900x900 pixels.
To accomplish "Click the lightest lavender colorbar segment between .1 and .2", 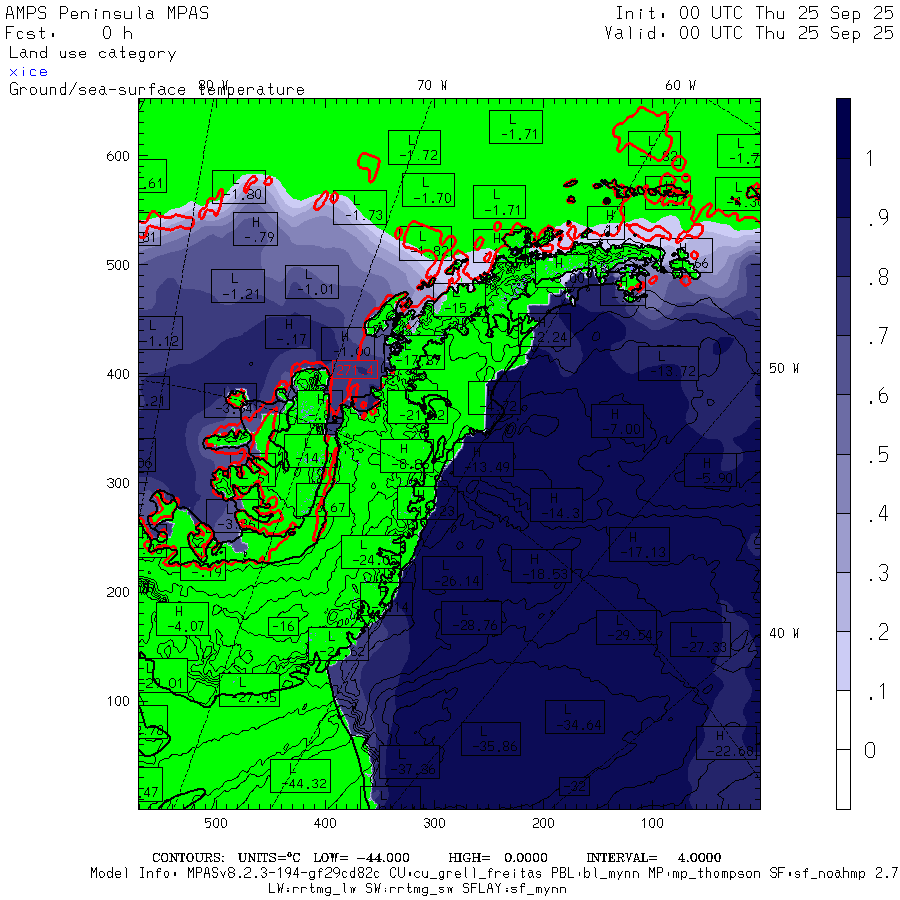I will [x=843, y=661].
